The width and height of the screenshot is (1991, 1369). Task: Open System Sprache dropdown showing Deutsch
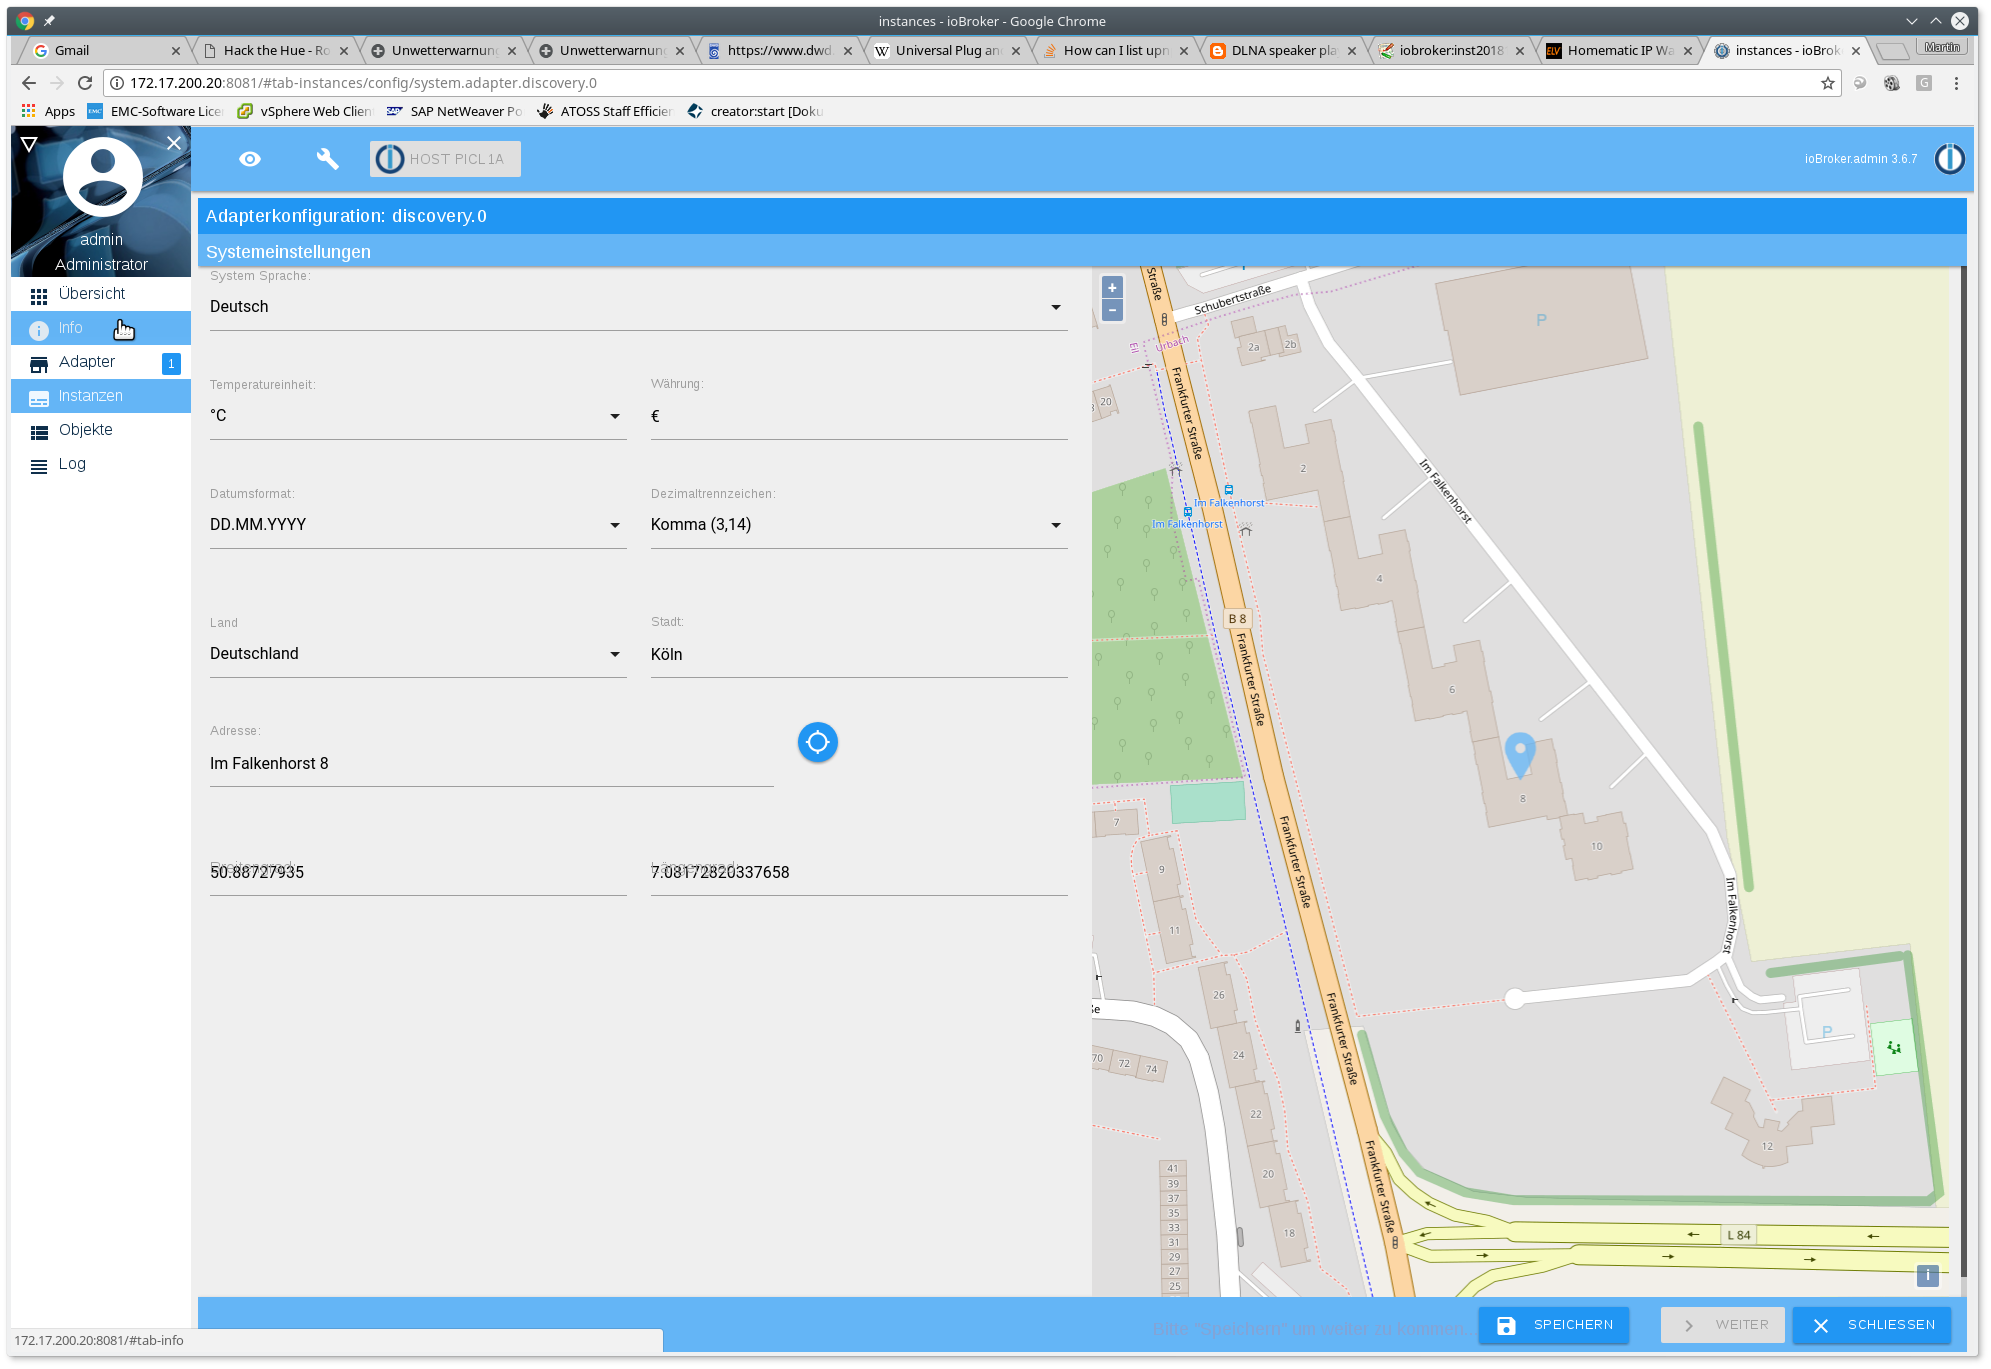[x=638, y=307]
